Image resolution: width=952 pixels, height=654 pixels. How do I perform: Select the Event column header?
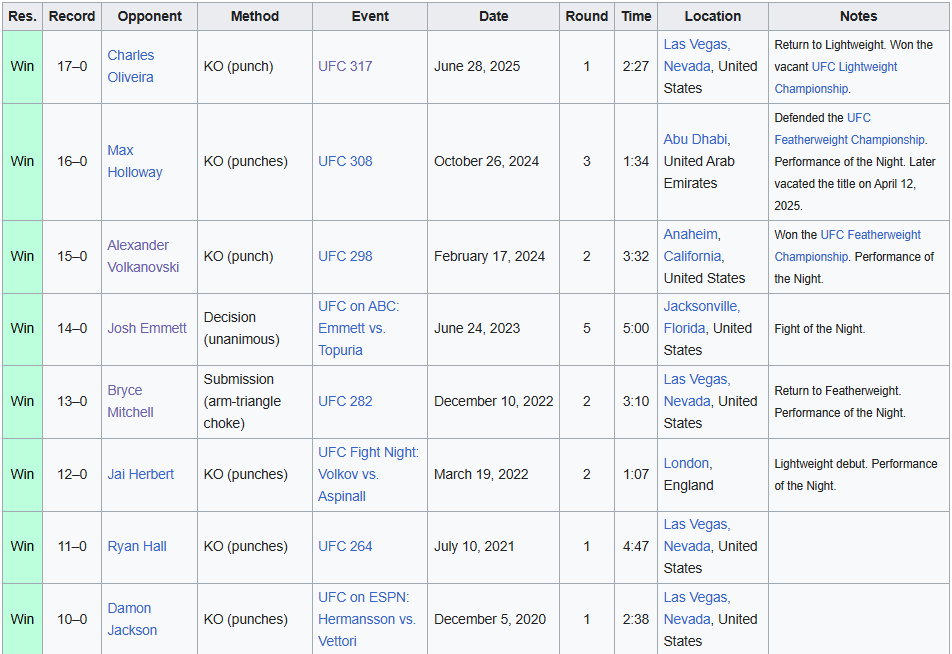[x=370, y=16]
